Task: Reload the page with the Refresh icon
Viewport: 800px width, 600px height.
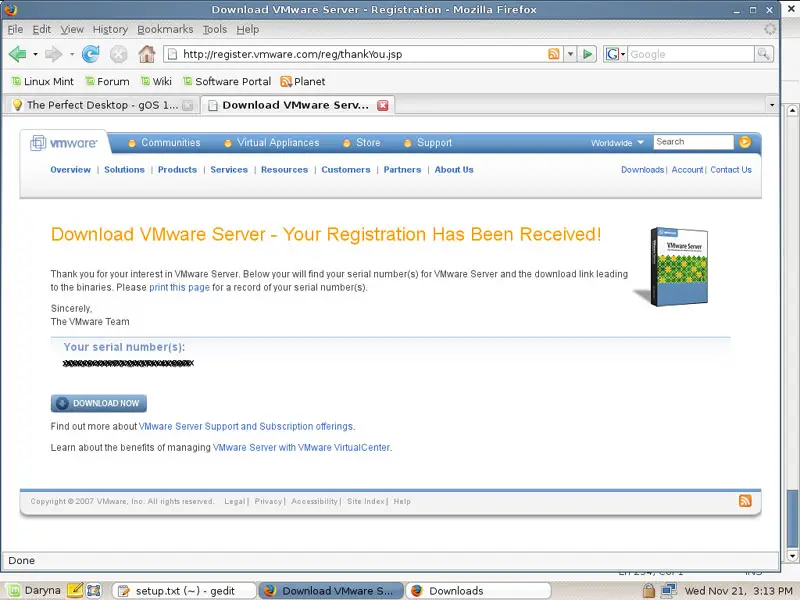Action: point(91,54)
